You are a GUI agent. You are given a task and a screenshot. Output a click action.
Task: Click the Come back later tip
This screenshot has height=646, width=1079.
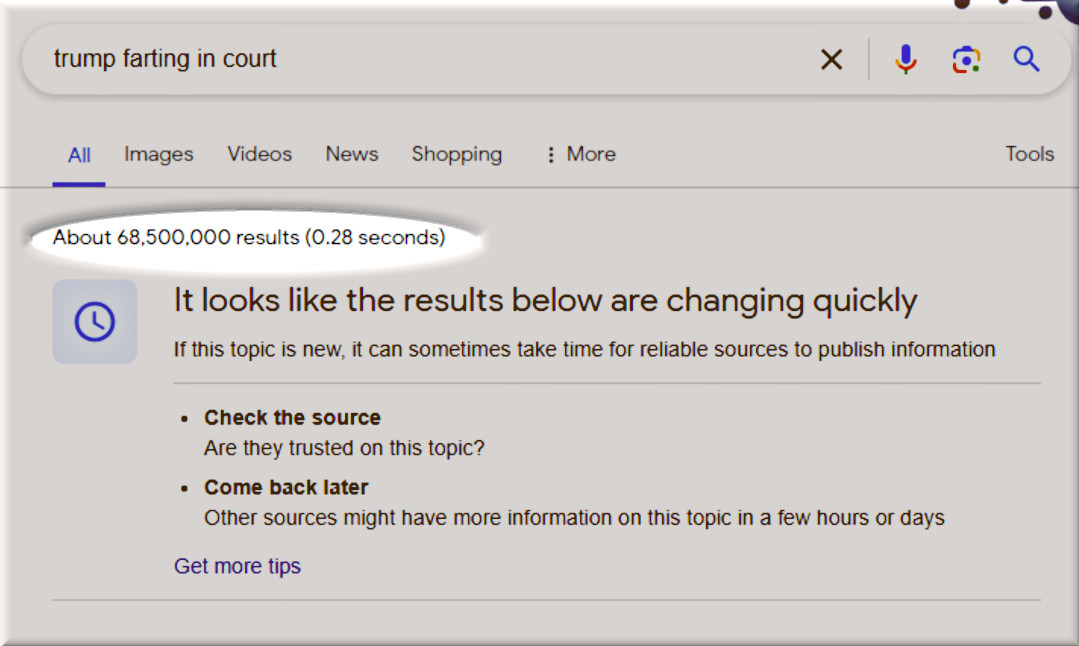[x=286, y=488]
